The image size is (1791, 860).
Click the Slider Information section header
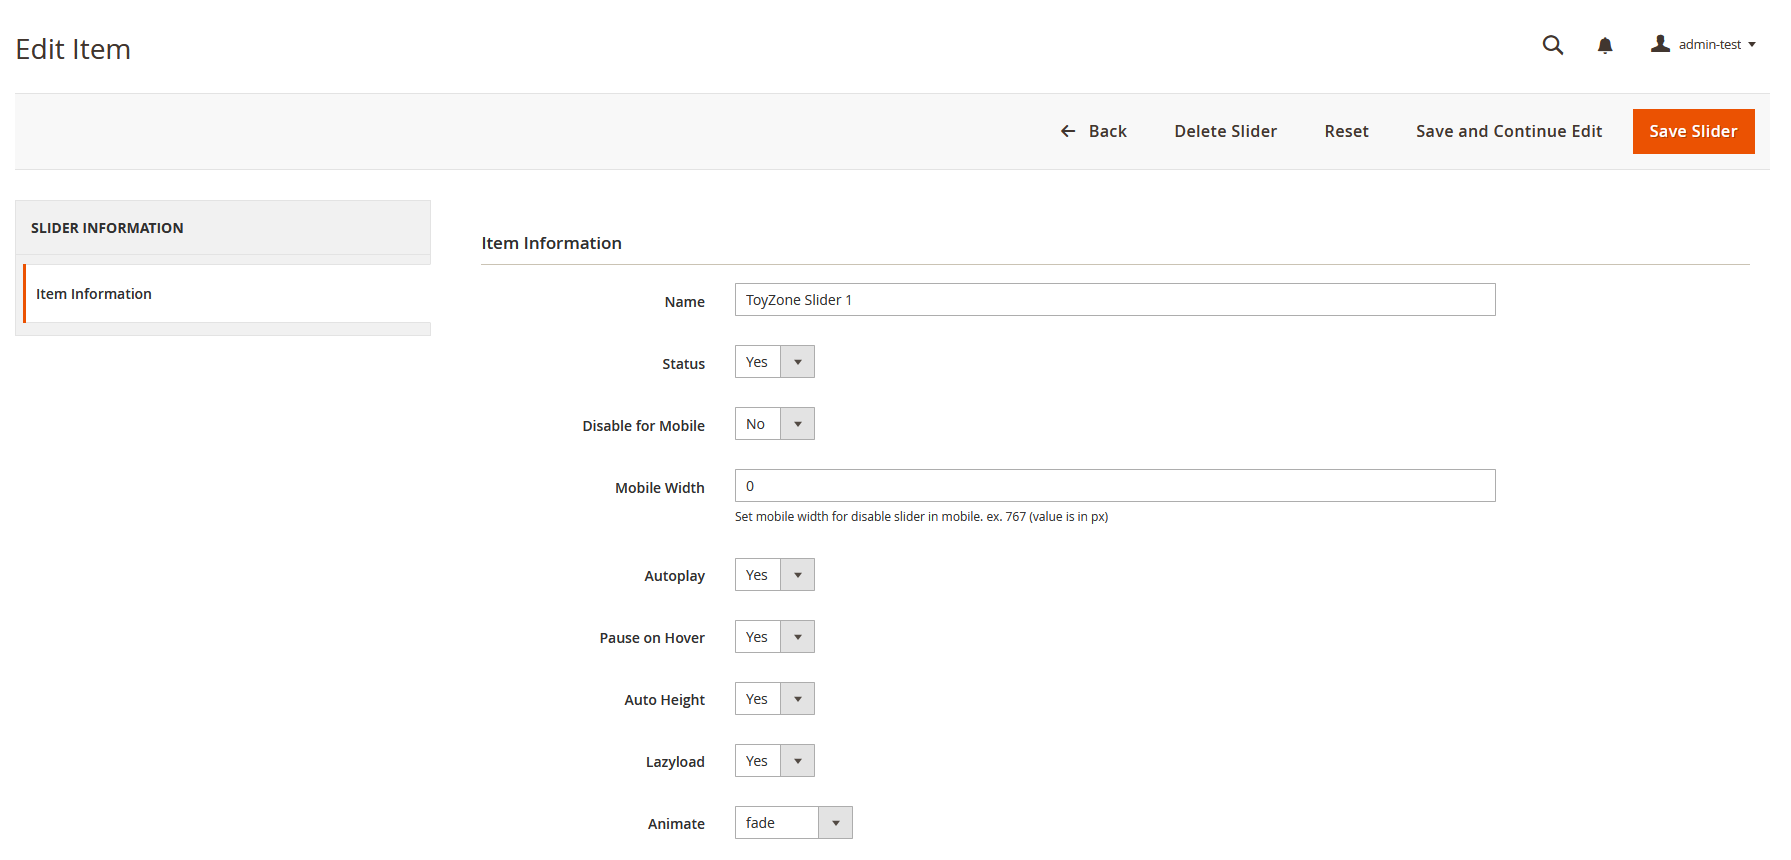pyautogui.click(x=107, y=228)
